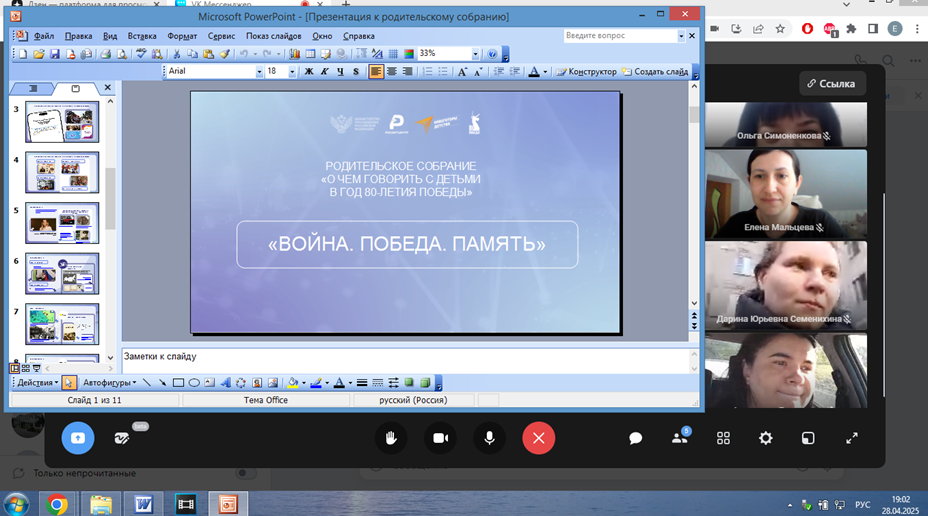Screen dimensions: 928x516
Task: Run the spelling check icon
Action: 141,54
